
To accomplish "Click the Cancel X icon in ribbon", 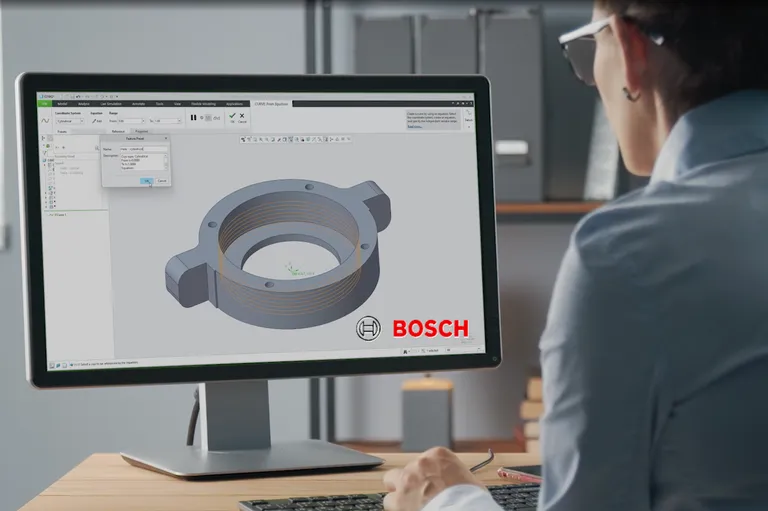I will 242,116.
